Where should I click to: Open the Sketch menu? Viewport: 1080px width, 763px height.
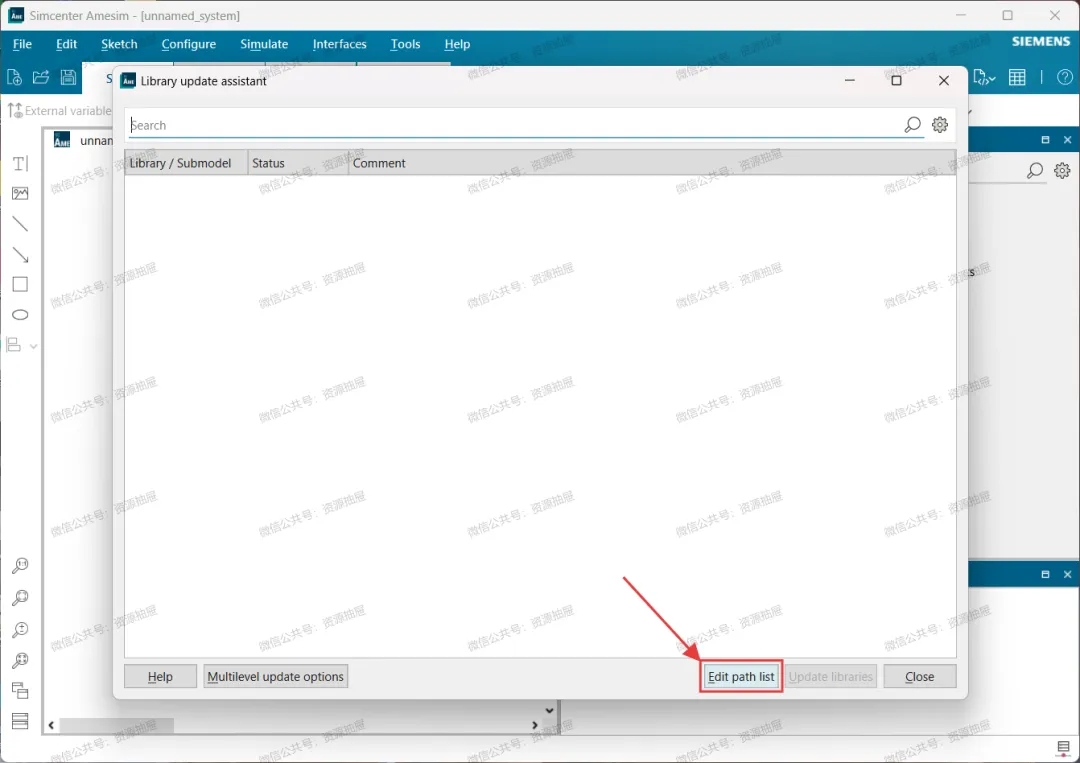point(119,44)
